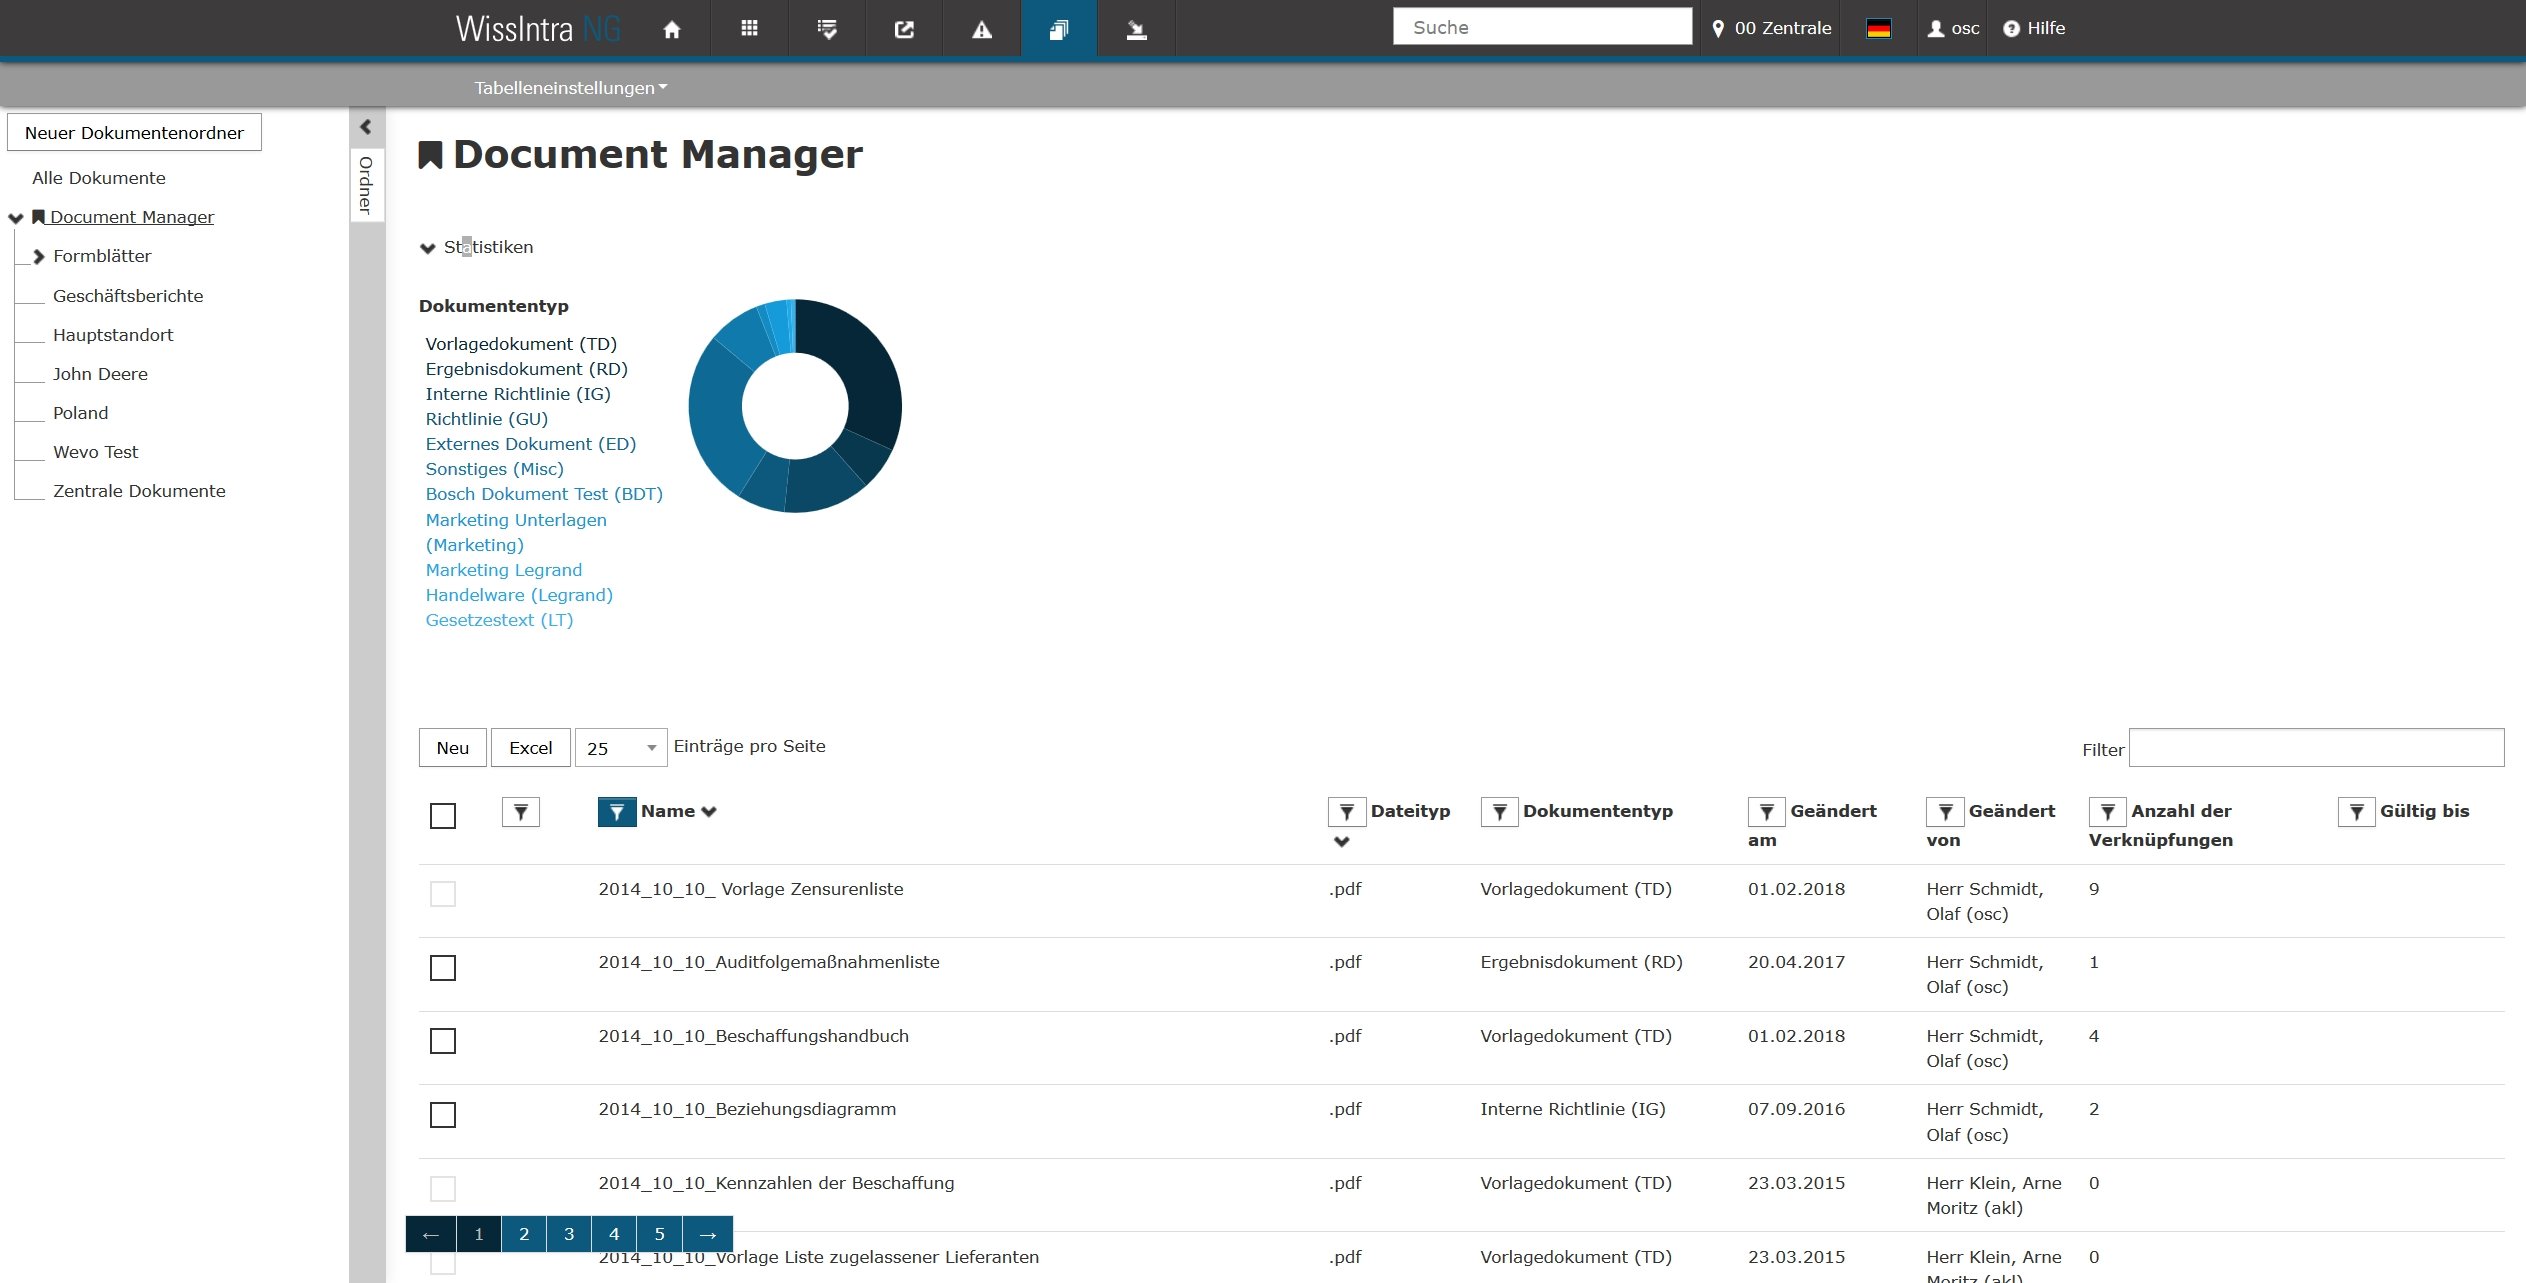Click the documents icon in top navbar
2526x1283 pixels.
(1059, 29)
